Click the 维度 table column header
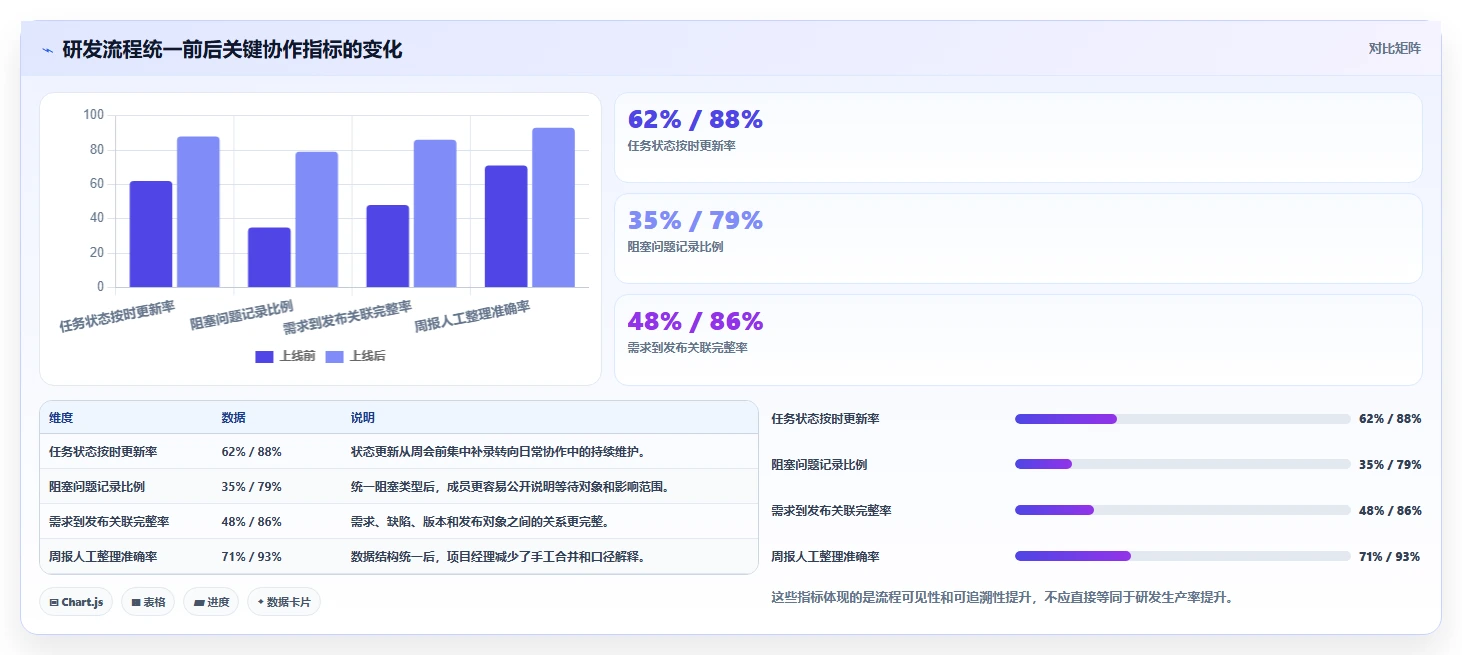Screen dimensions: 1462x655 [x=61, y=418]
